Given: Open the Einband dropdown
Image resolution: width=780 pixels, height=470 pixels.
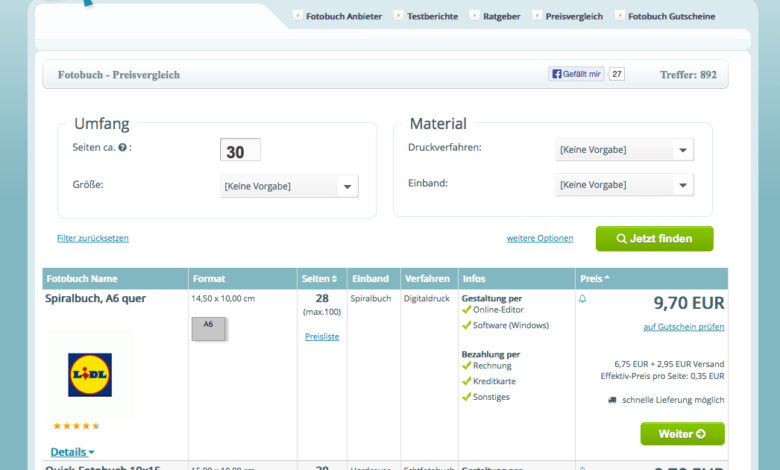Looking at the screenshot, I should 624,185.
